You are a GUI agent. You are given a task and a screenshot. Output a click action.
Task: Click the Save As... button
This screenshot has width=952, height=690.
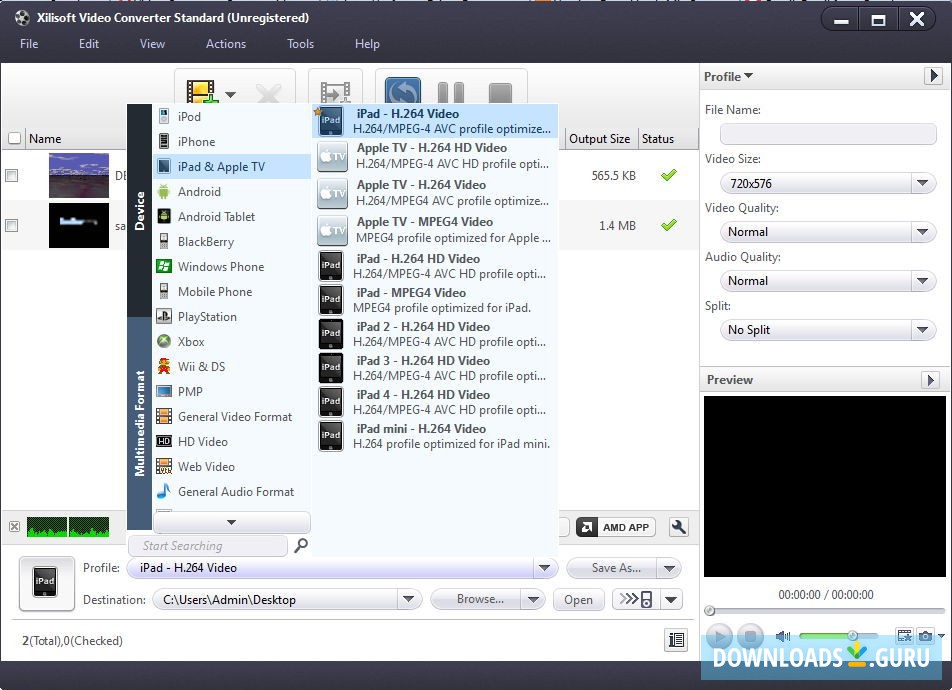613,568
